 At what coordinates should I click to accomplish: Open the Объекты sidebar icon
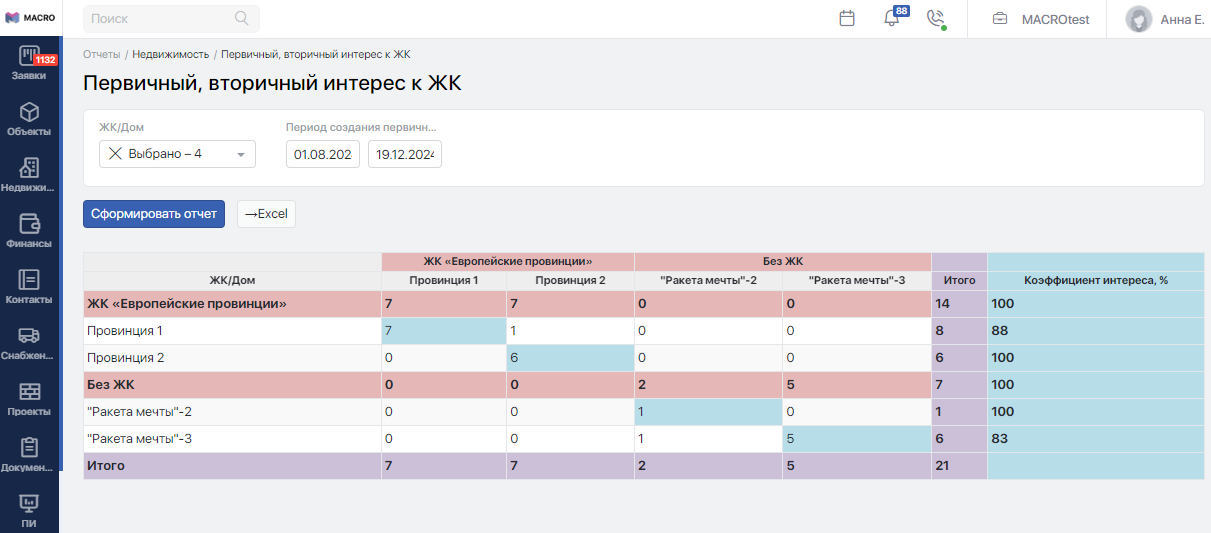29,119
